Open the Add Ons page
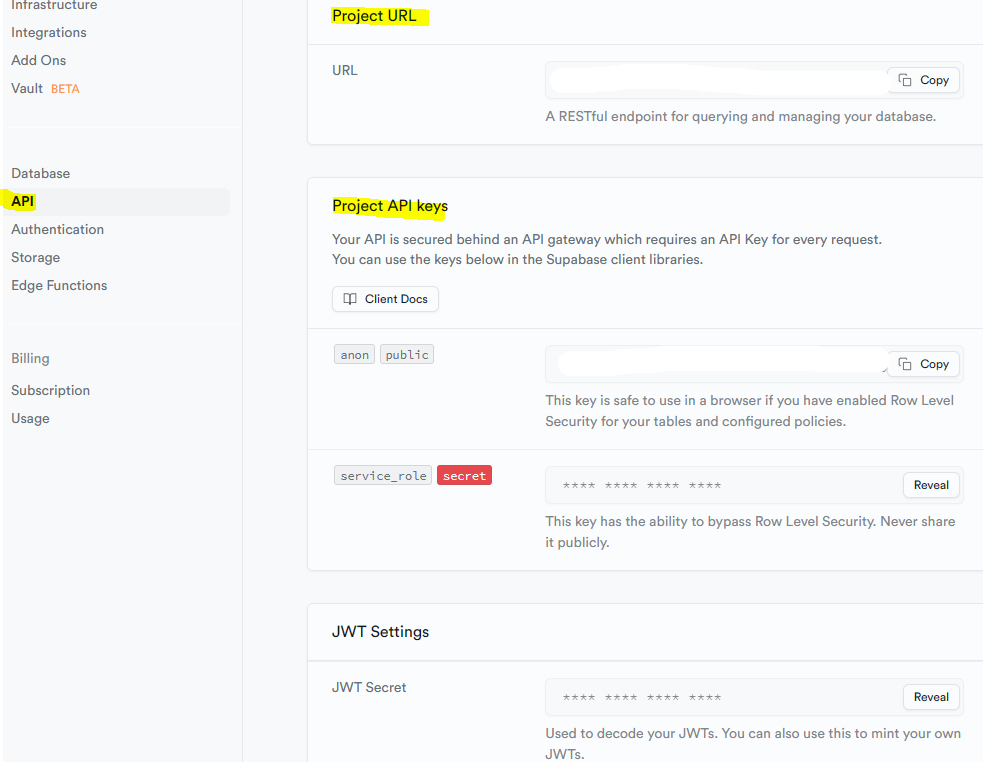 click(38, 60)
